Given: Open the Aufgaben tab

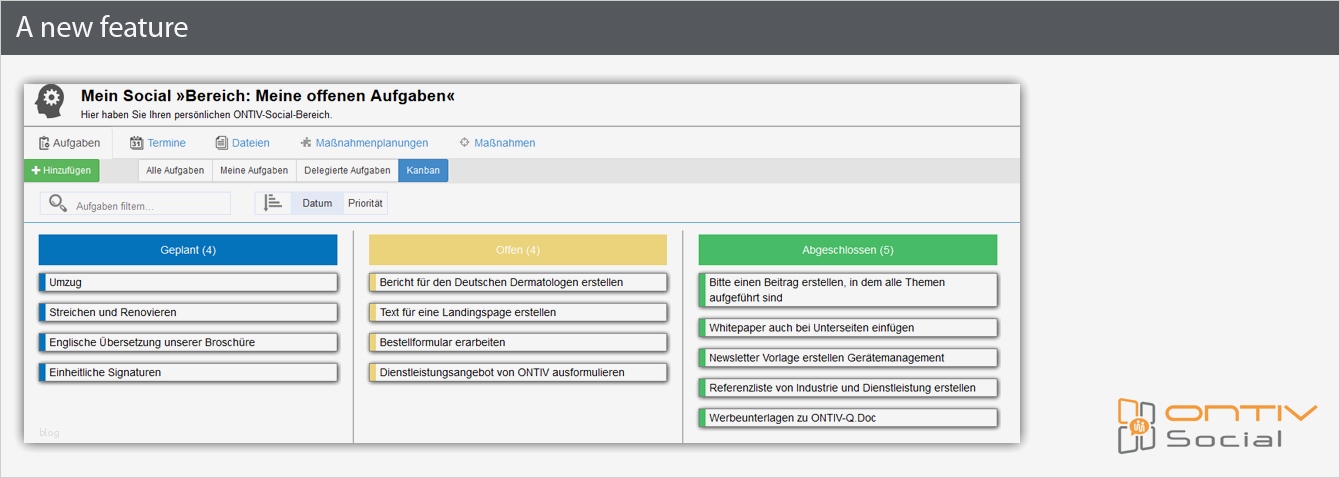Looking at the screenshot, I should pyautogui.click(x=69, y=143).
